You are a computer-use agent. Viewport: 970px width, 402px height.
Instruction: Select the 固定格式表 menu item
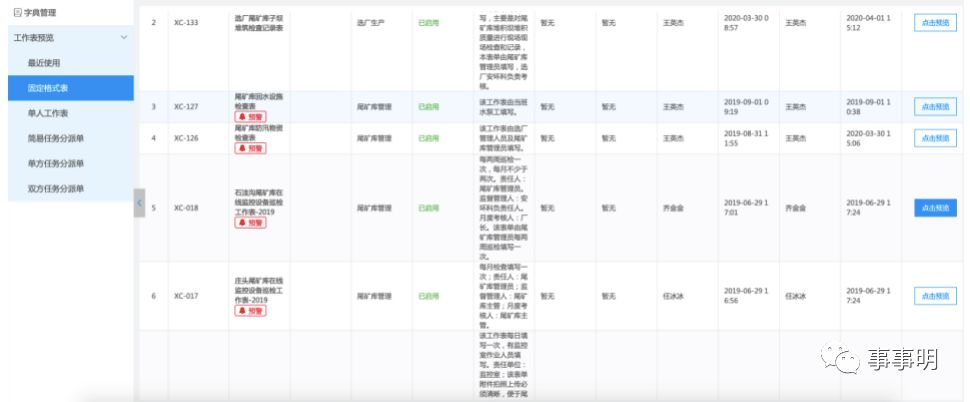pos(48,88)
